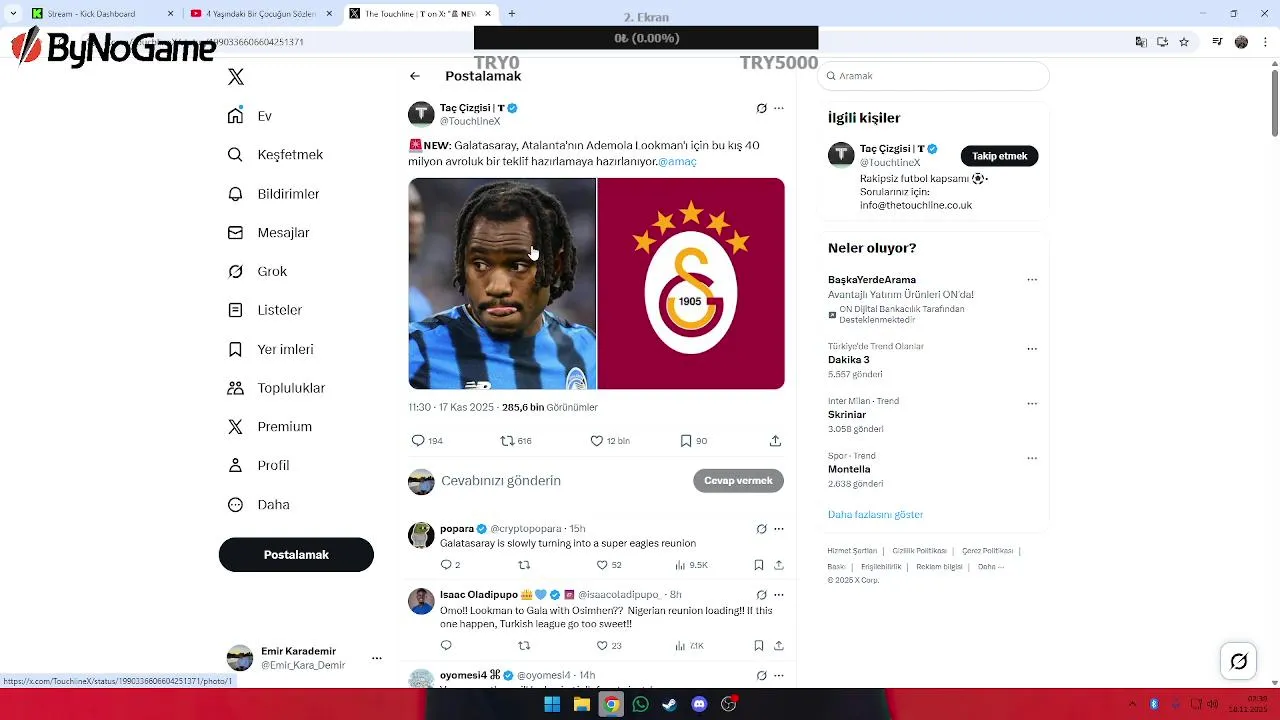This screenshot has width=1280, height=720.
Task: Open a new browser tab
Action: tap(512, 14)
